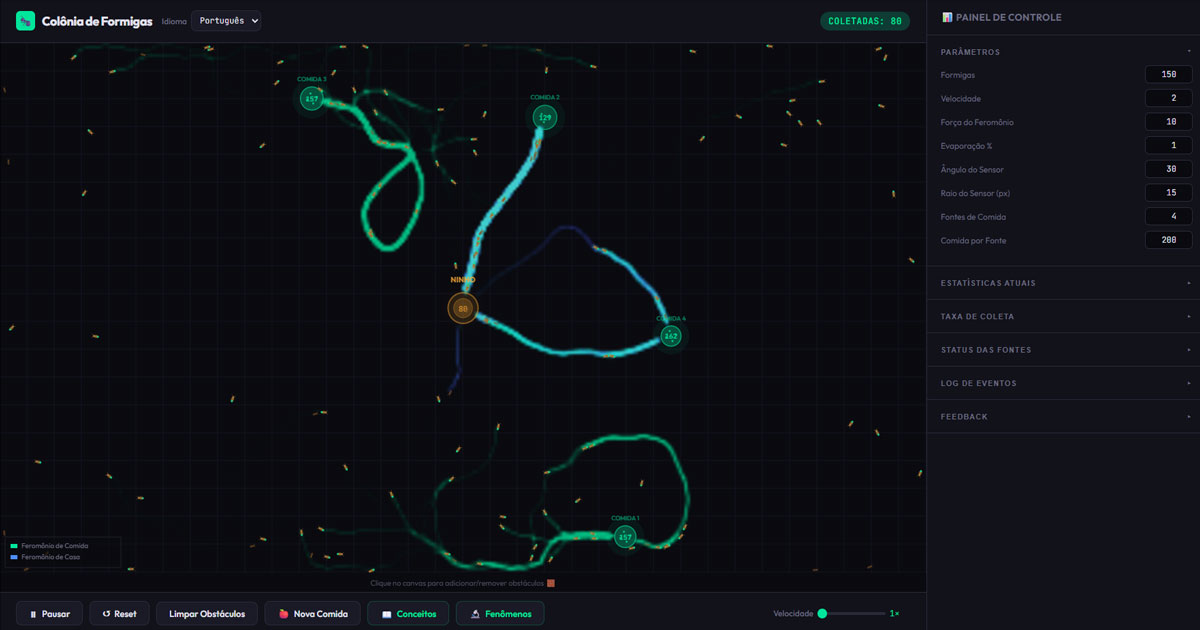The image size is (1200, 630).
Task: Open the Fenômenos microscope panel
Action: pos(500,613)
